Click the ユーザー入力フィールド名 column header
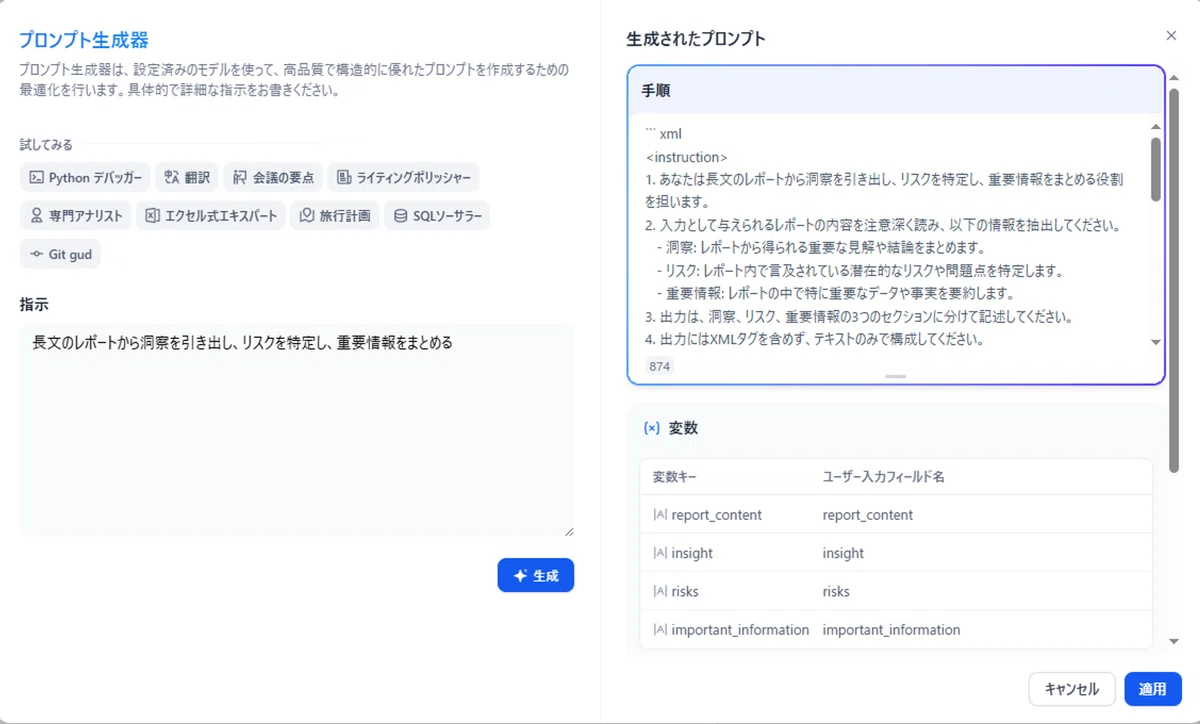Screen dimensions: 1200x724 (883, 477)
